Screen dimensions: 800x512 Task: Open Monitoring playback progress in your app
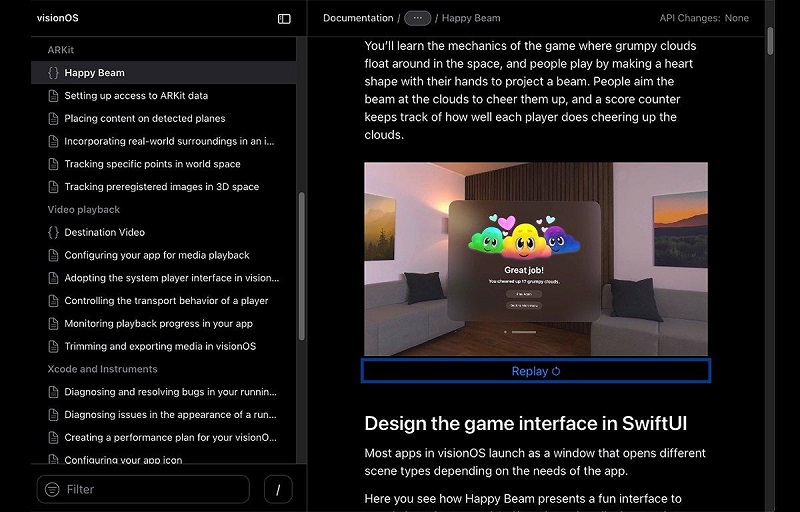point(158,323)
